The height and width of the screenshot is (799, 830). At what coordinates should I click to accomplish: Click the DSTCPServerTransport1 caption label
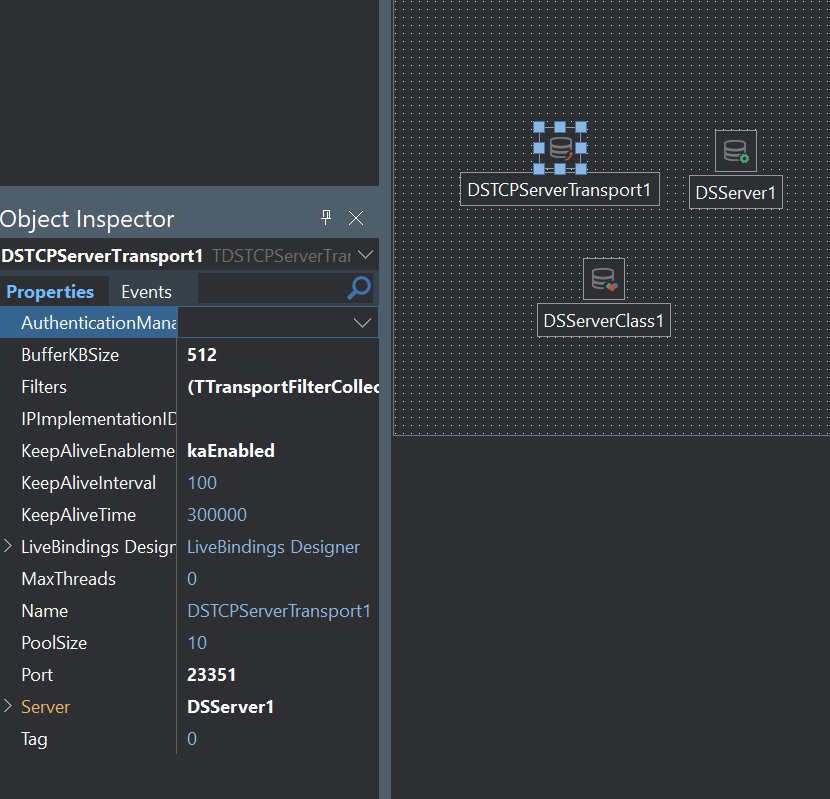(x=560, y=190)
